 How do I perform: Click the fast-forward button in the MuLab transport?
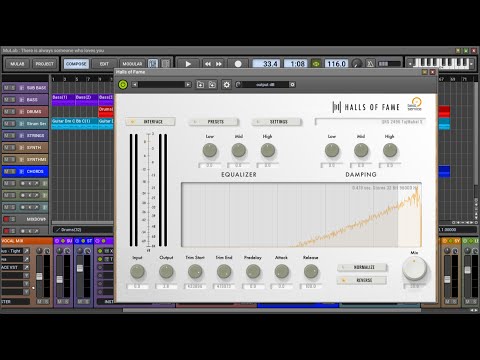219,64
